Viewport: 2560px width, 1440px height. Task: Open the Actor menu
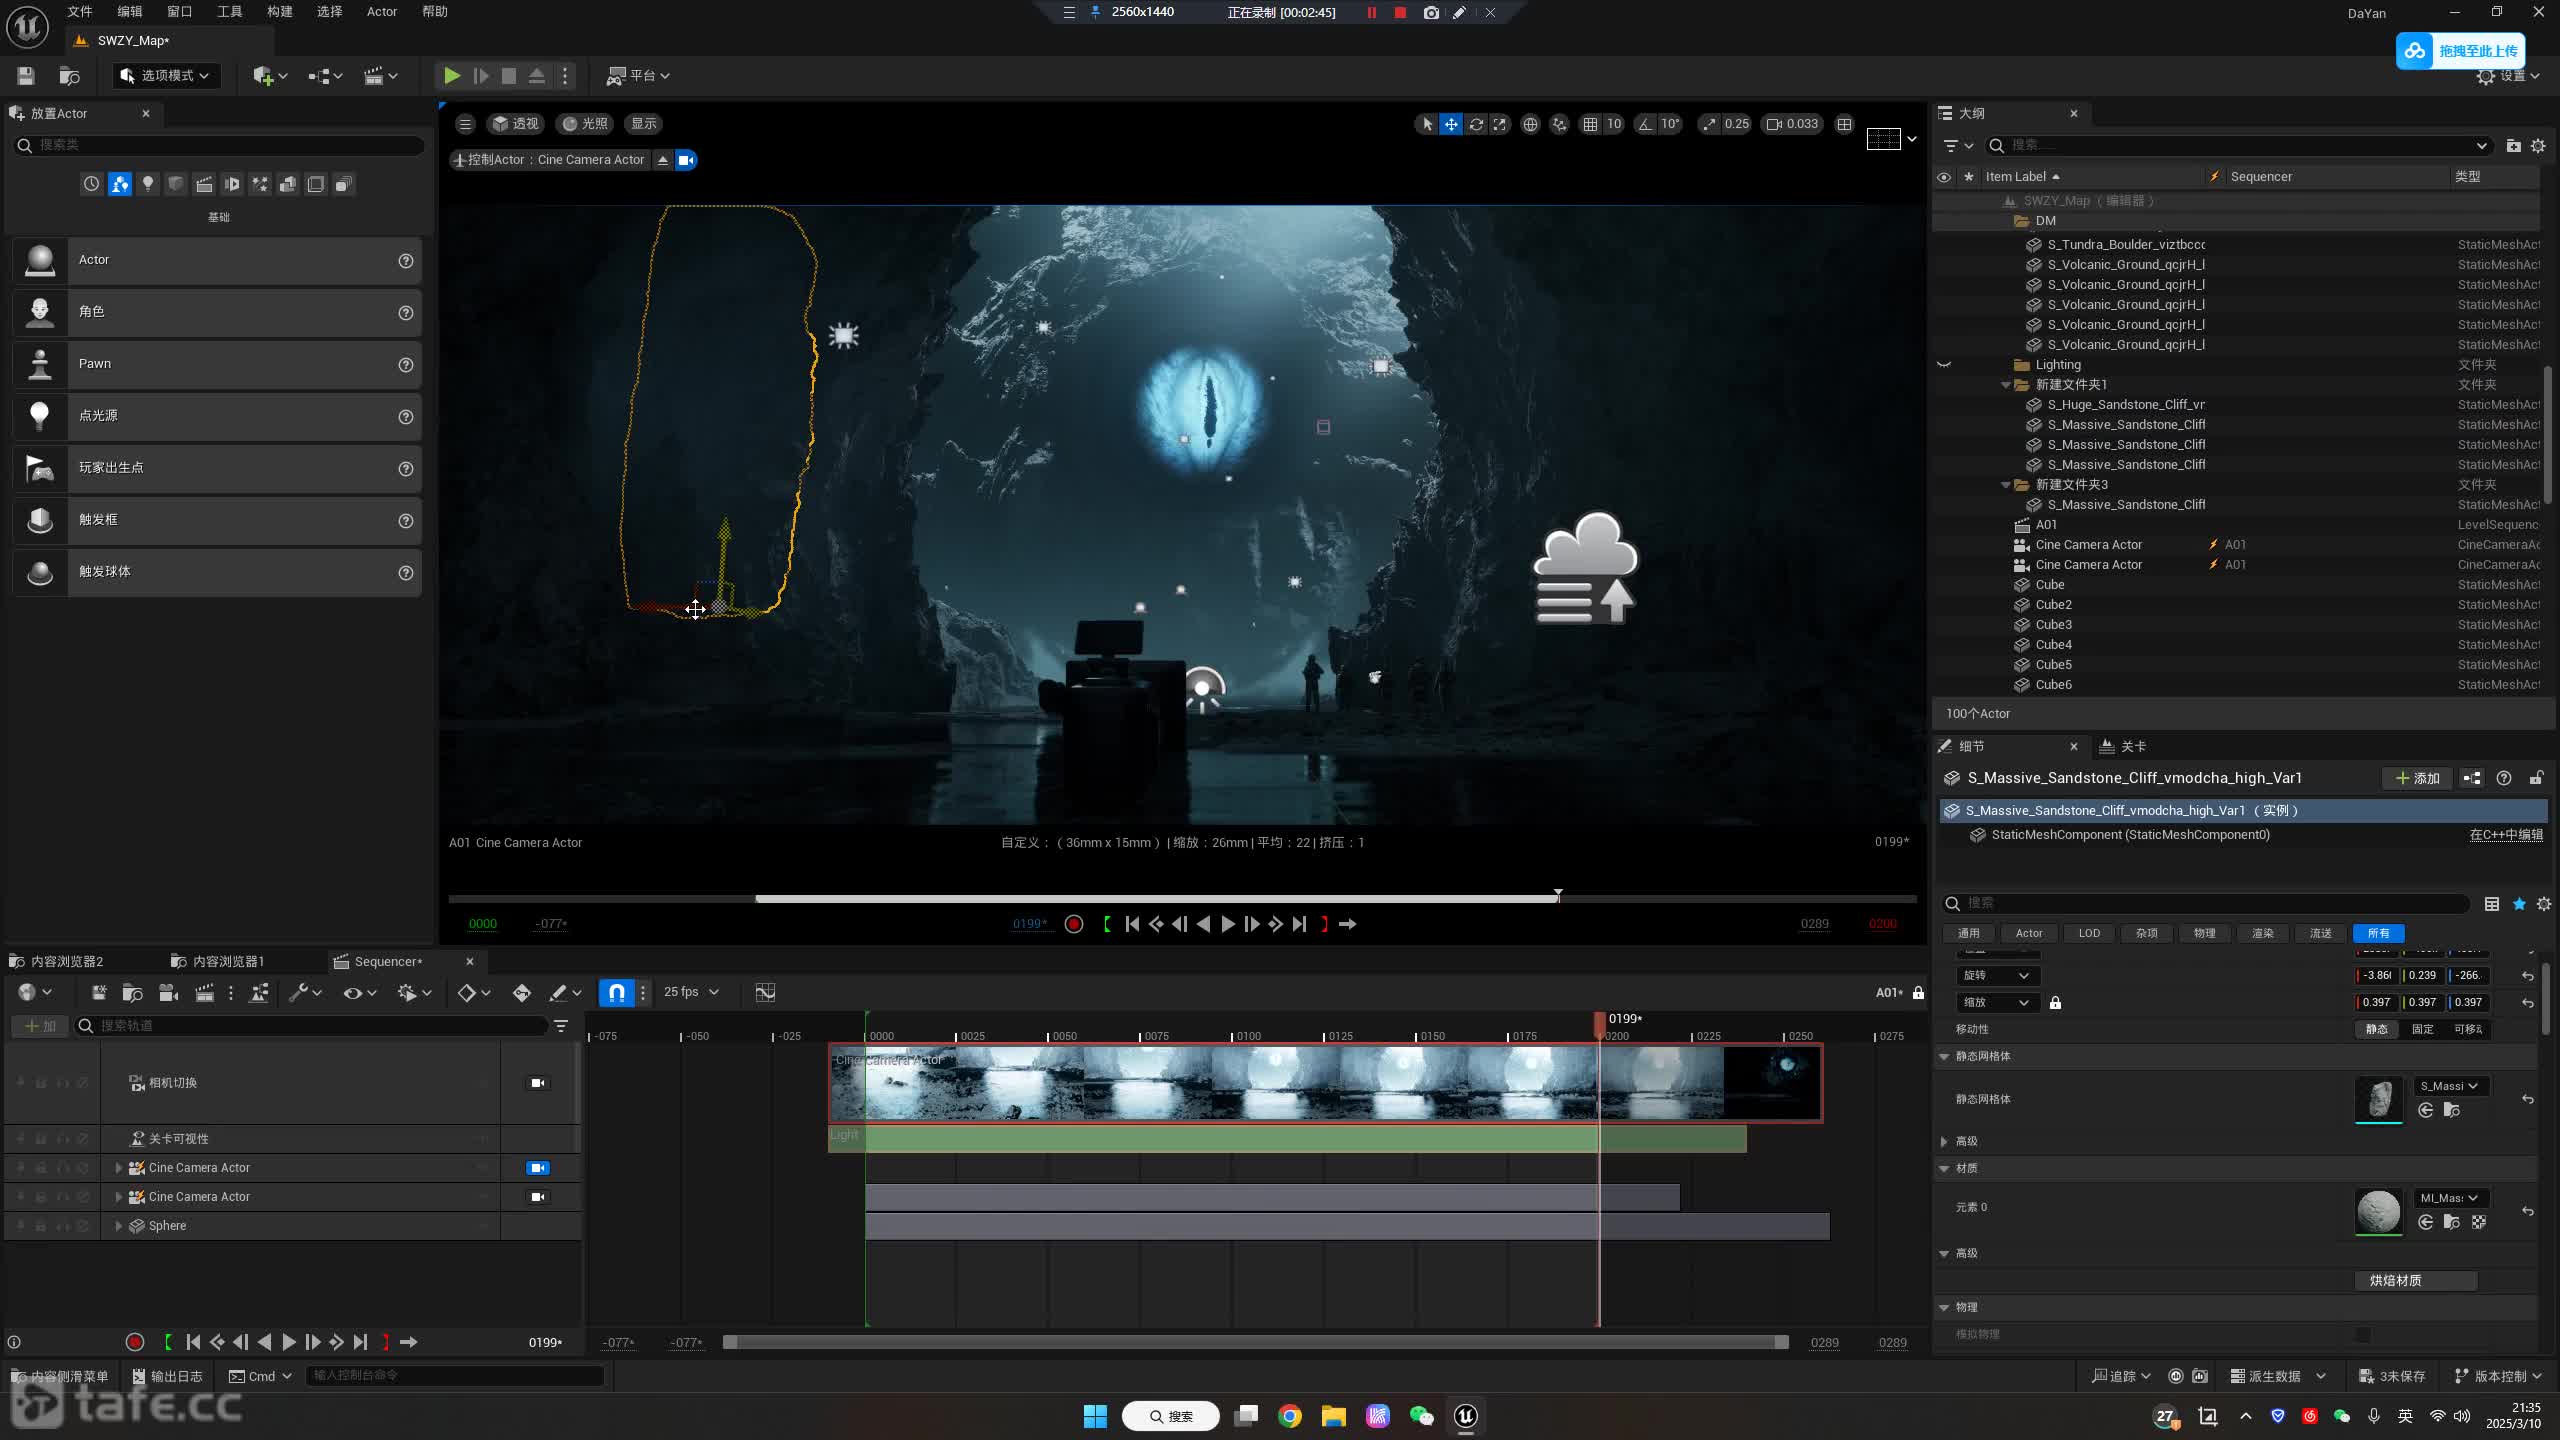(x=382, y=12)
